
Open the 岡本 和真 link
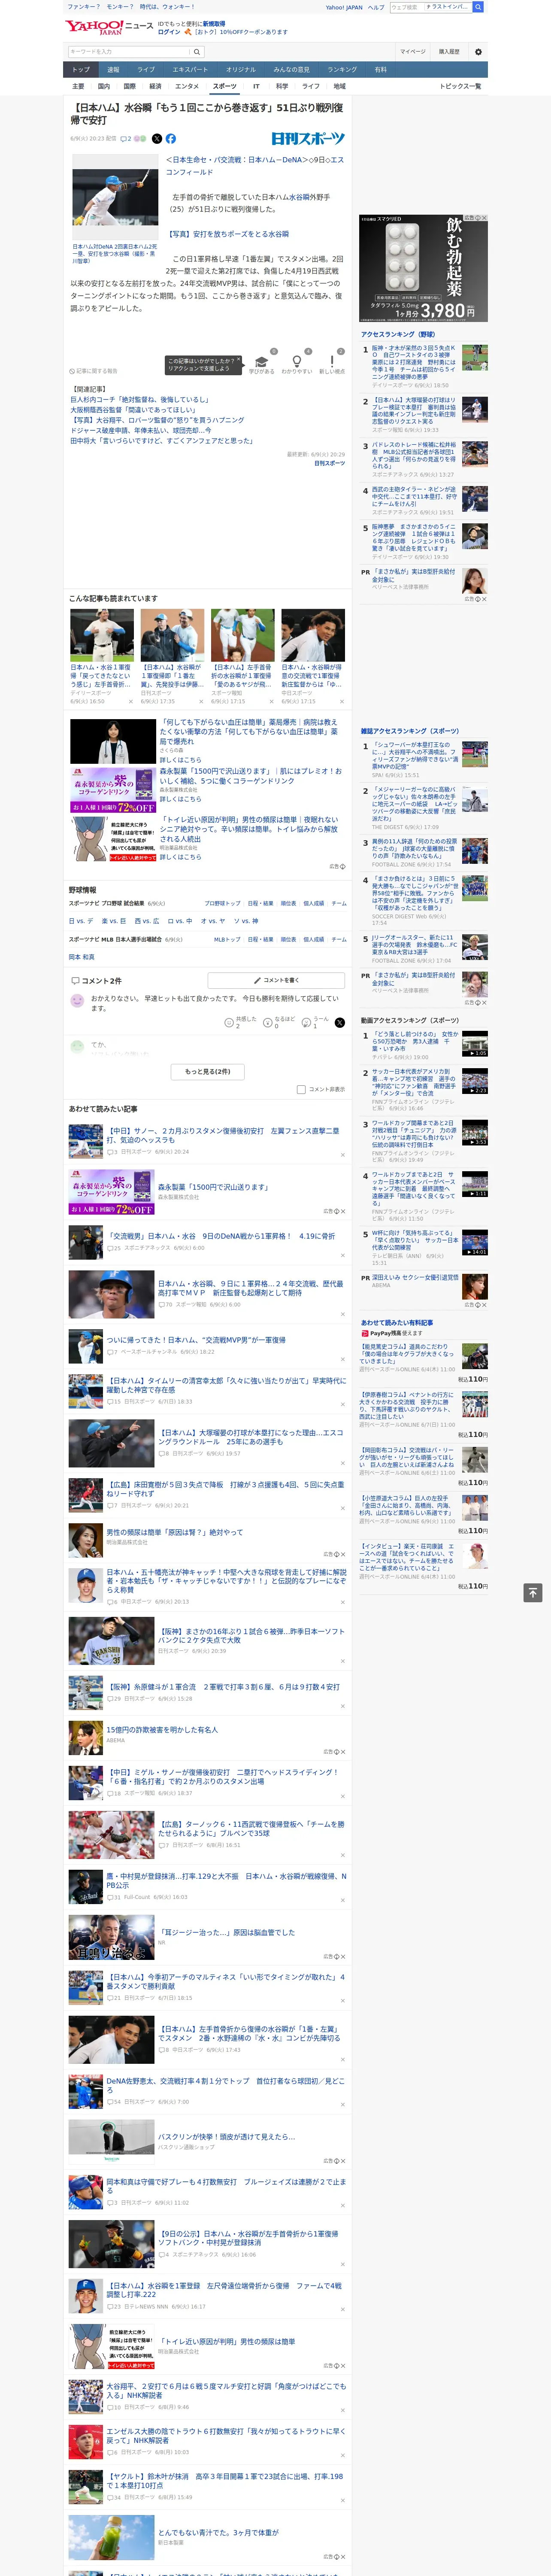point(82,957)
